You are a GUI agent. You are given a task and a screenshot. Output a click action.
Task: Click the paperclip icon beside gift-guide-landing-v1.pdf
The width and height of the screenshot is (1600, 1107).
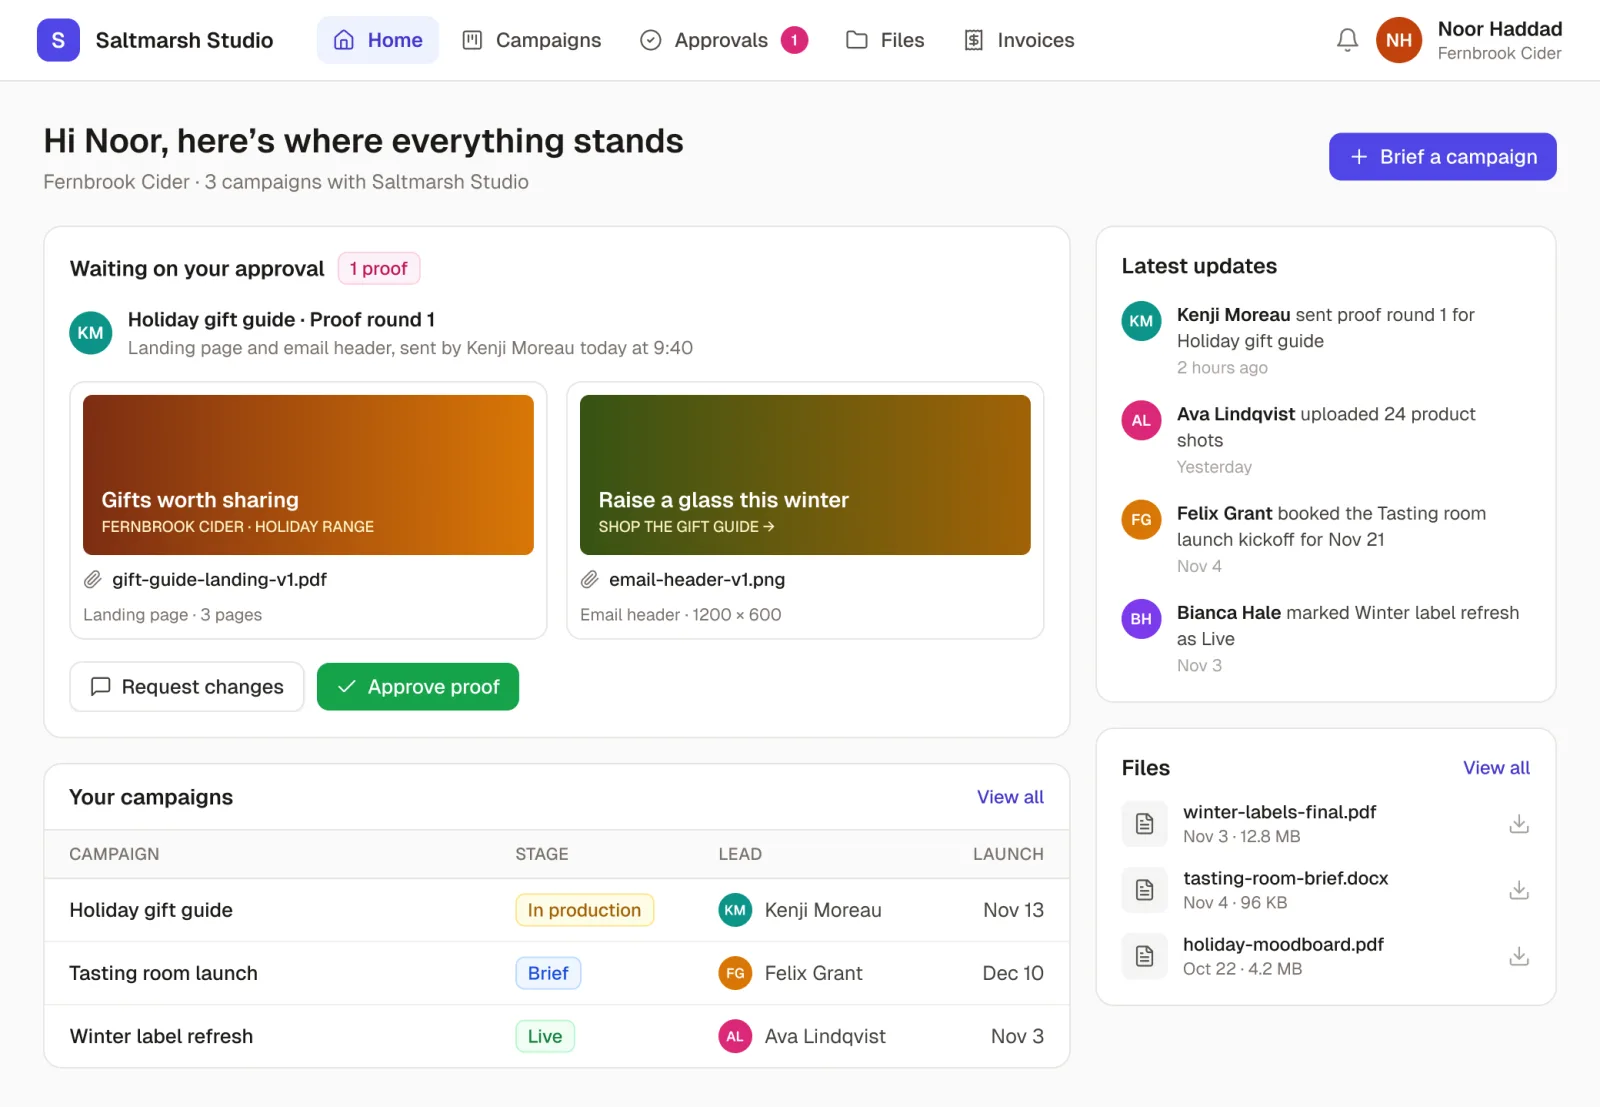click(x=92, y=579)
